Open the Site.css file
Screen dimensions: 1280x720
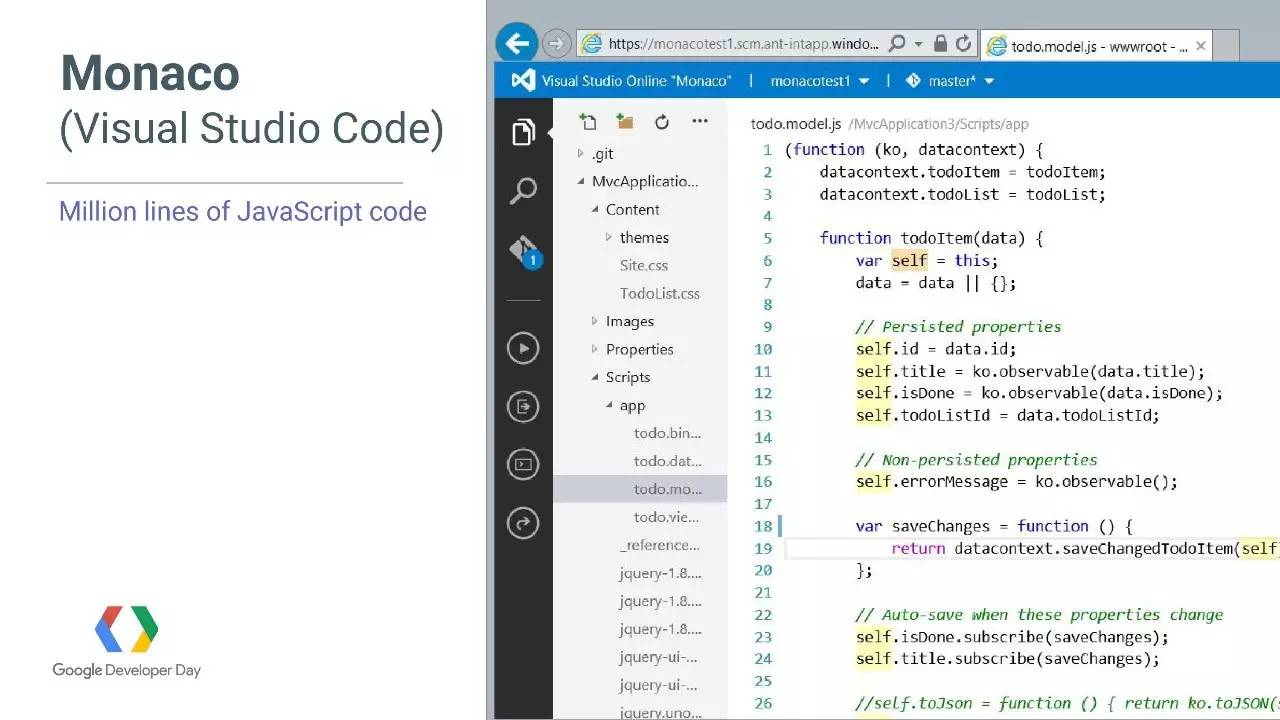(644, 266)
